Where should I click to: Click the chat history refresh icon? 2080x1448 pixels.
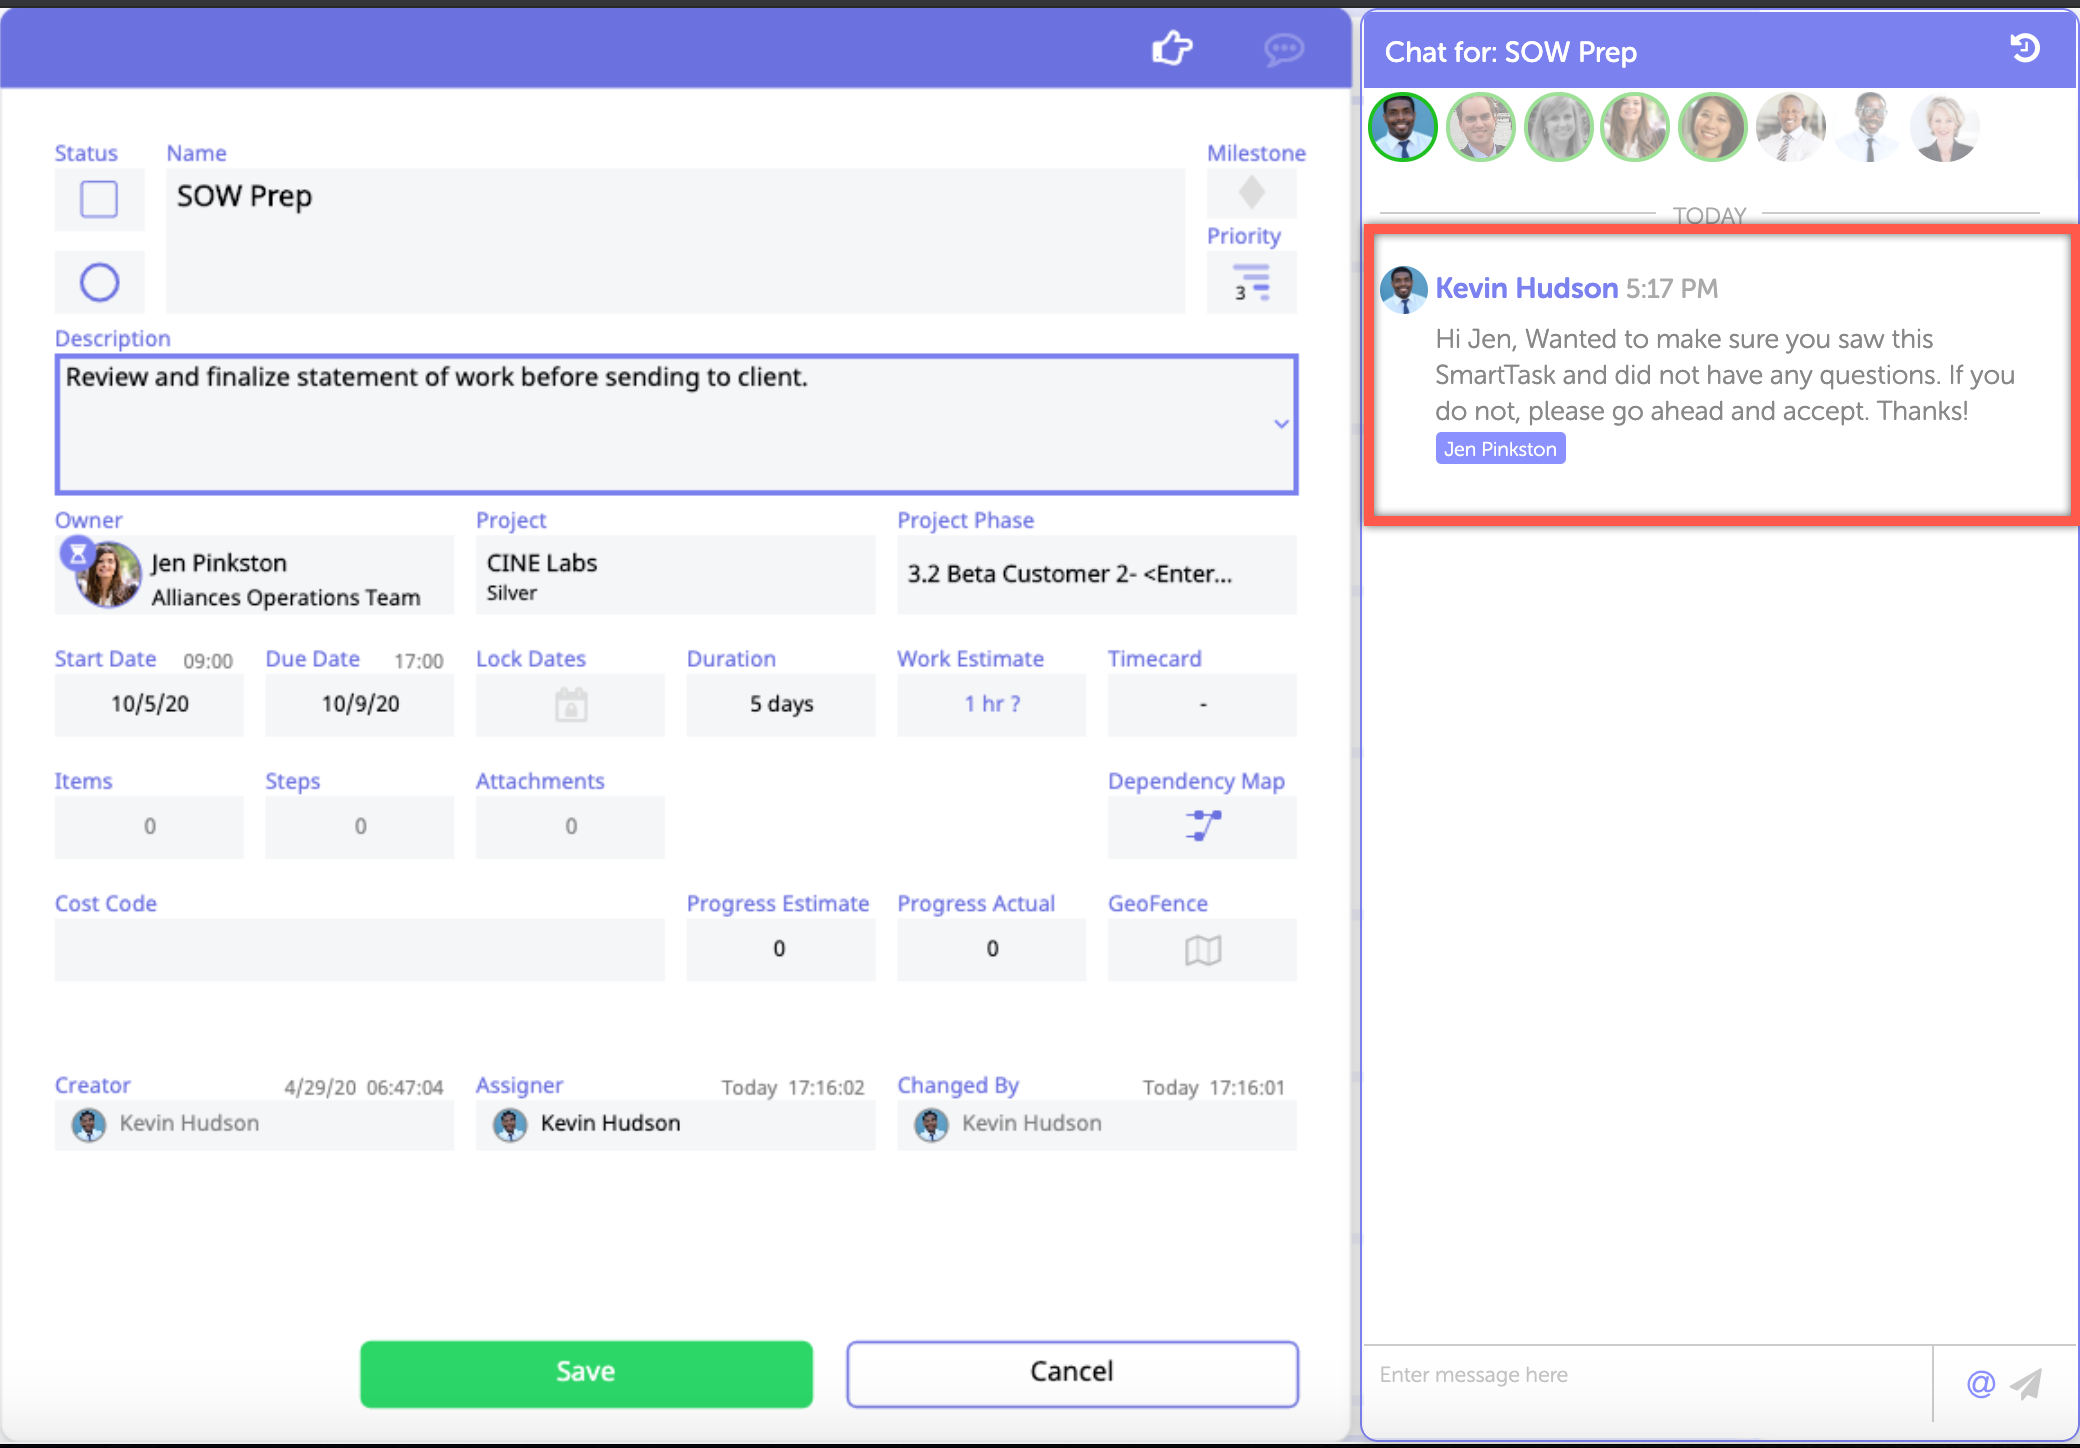click(2025, 48)
